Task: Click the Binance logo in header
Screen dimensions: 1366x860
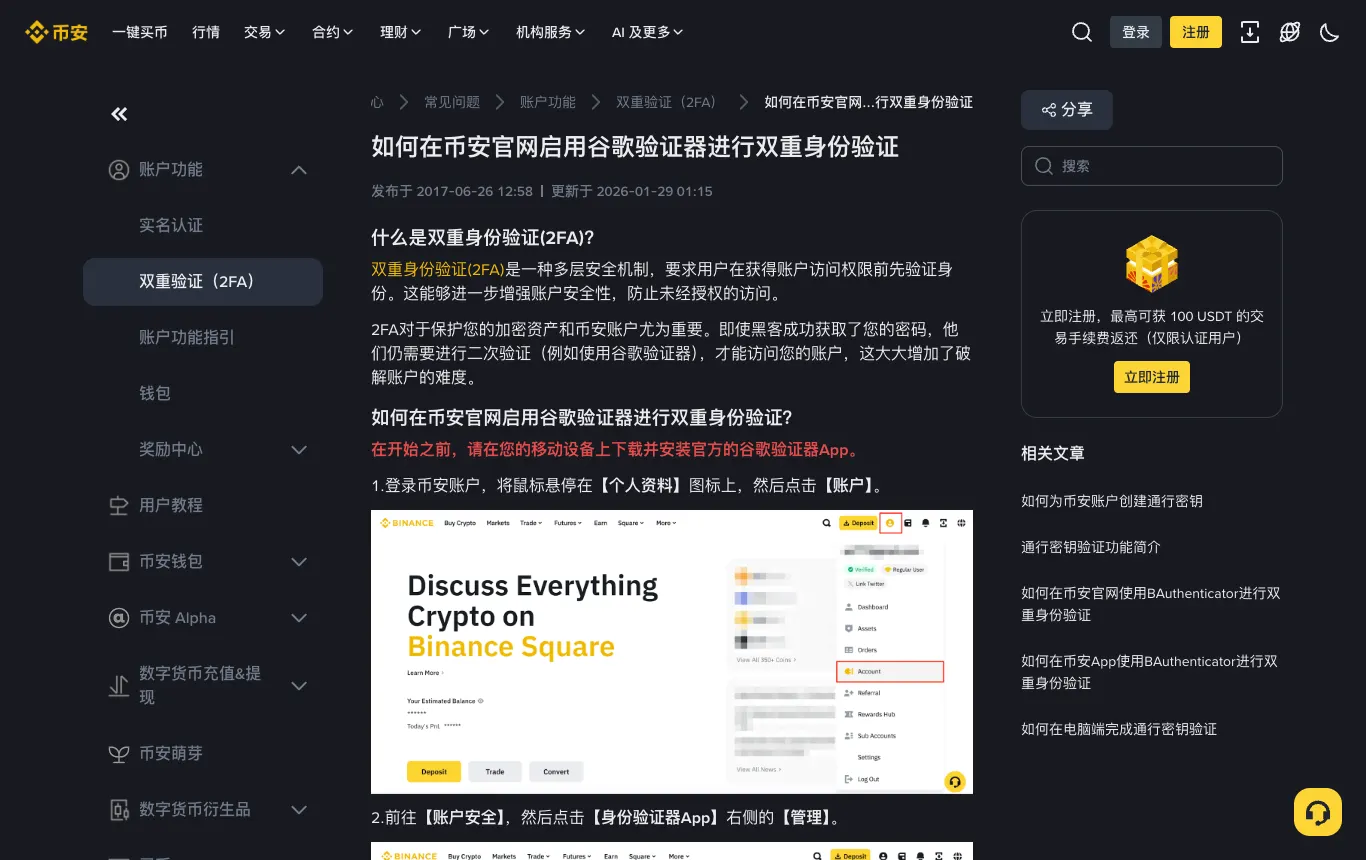Action: pyautogui.click(x=56, y=32)
